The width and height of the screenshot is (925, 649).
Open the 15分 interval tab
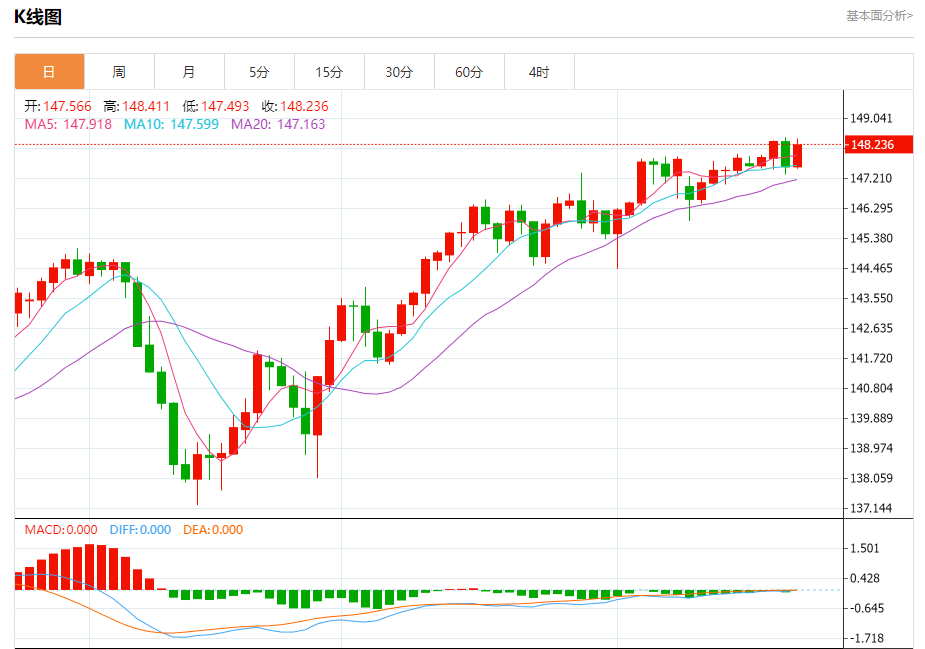coord(329,72)
